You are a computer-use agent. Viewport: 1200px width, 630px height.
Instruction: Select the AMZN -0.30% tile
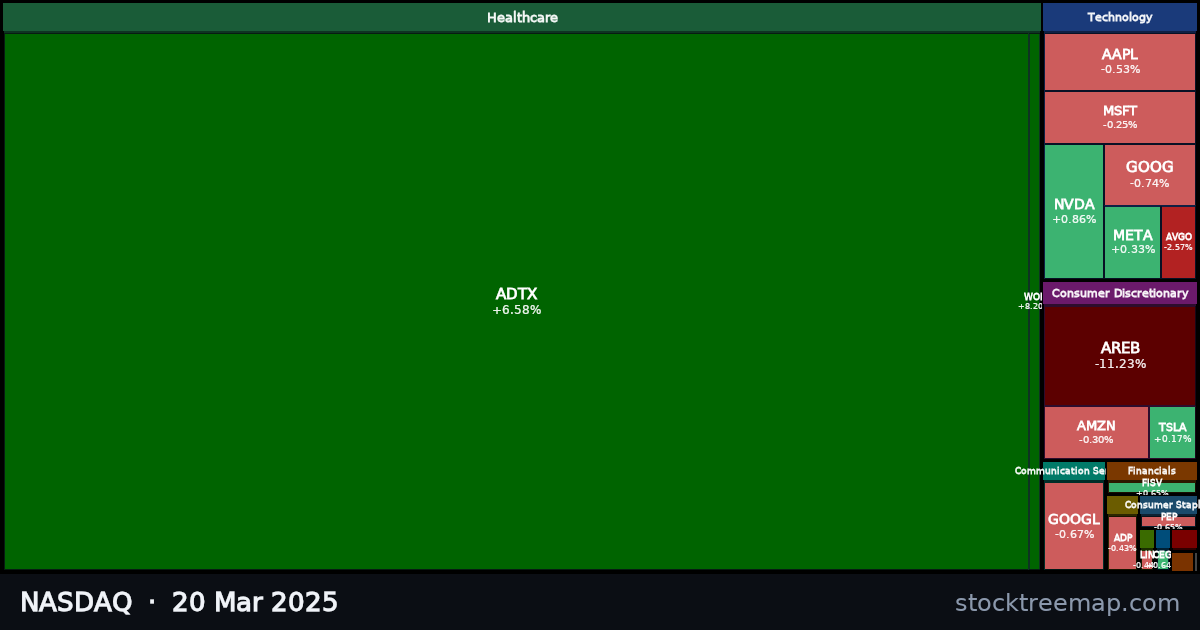[x=1096, y=433]
